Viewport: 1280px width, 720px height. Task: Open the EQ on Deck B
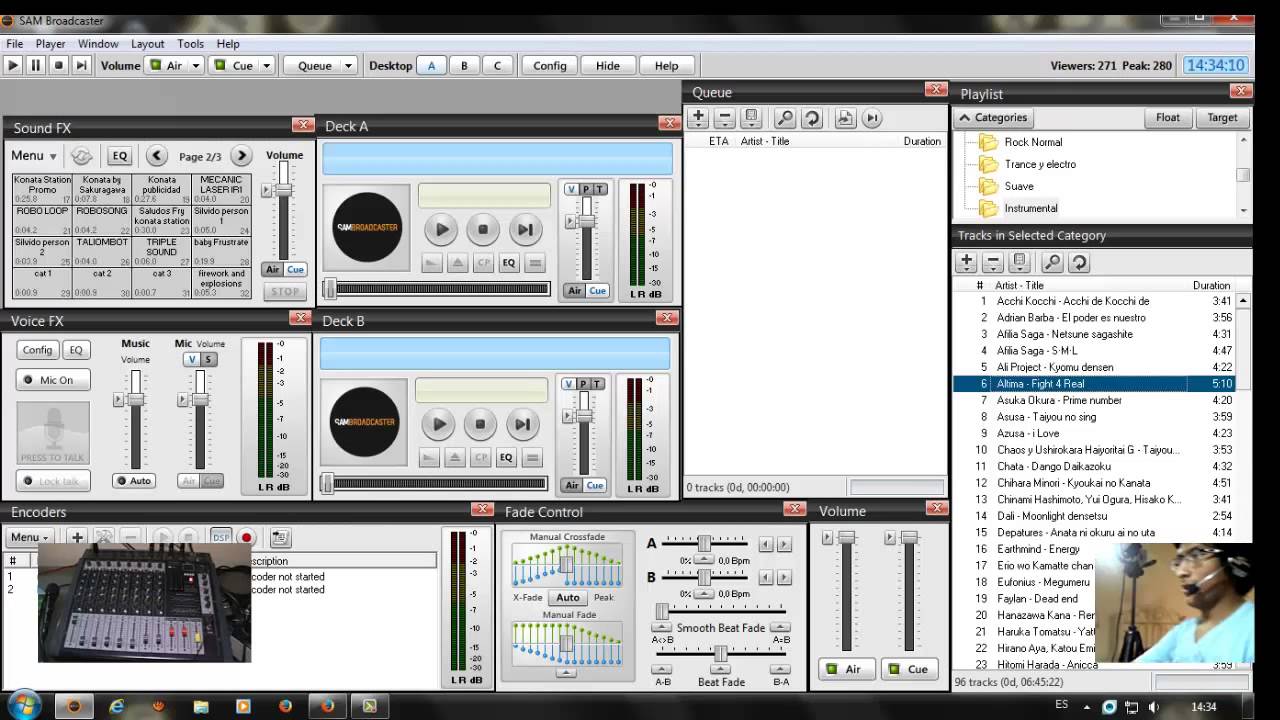pyautogui.click(x=506, y=458)
